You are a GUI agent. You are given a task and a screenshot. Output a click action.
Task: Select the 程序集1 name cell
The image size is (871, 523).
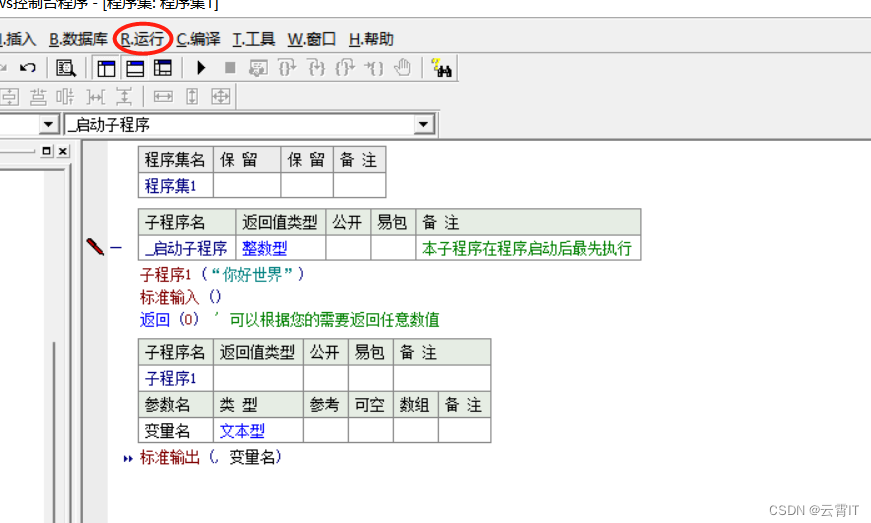point(176,185)
